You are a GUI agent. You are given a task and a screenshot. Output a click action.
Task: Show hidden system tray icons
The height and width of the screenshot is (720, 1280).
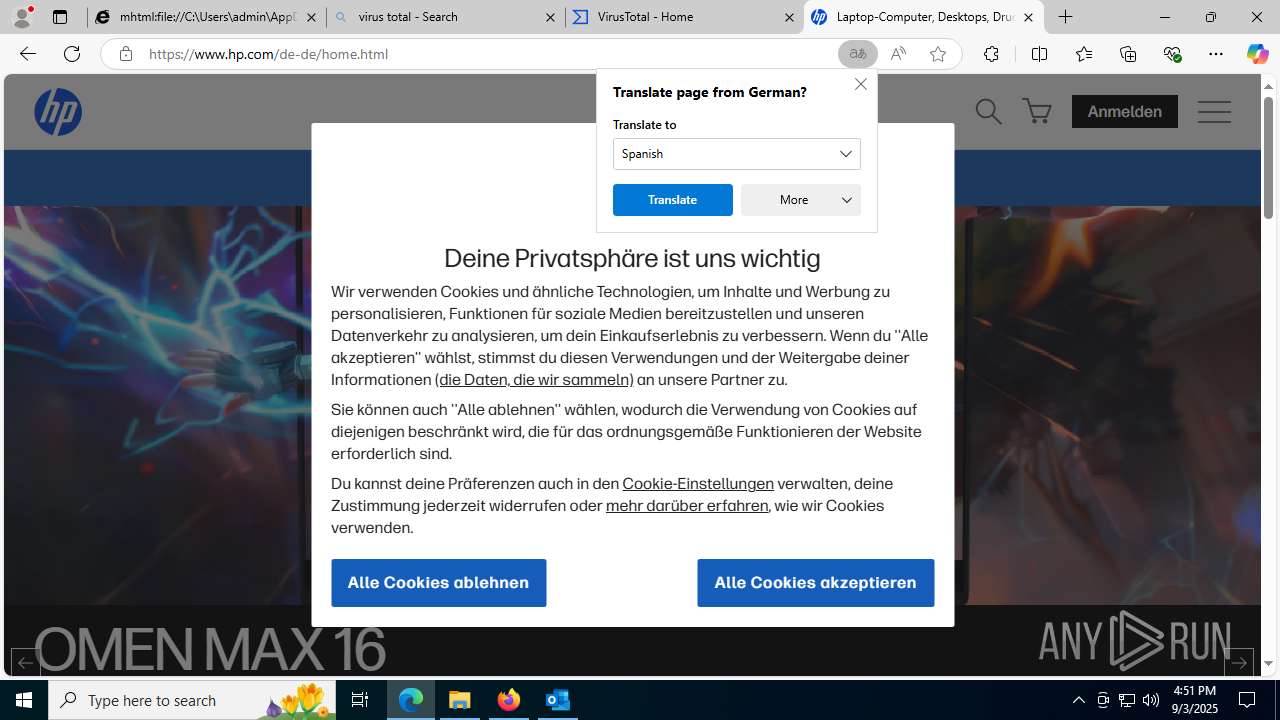pos(1079,700)
